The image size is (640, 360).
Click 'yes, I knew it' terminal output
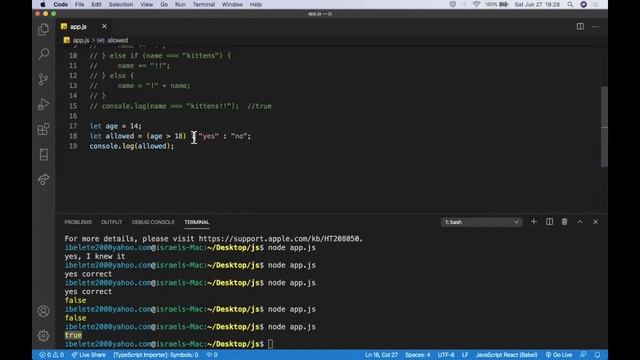click(95, 256)
